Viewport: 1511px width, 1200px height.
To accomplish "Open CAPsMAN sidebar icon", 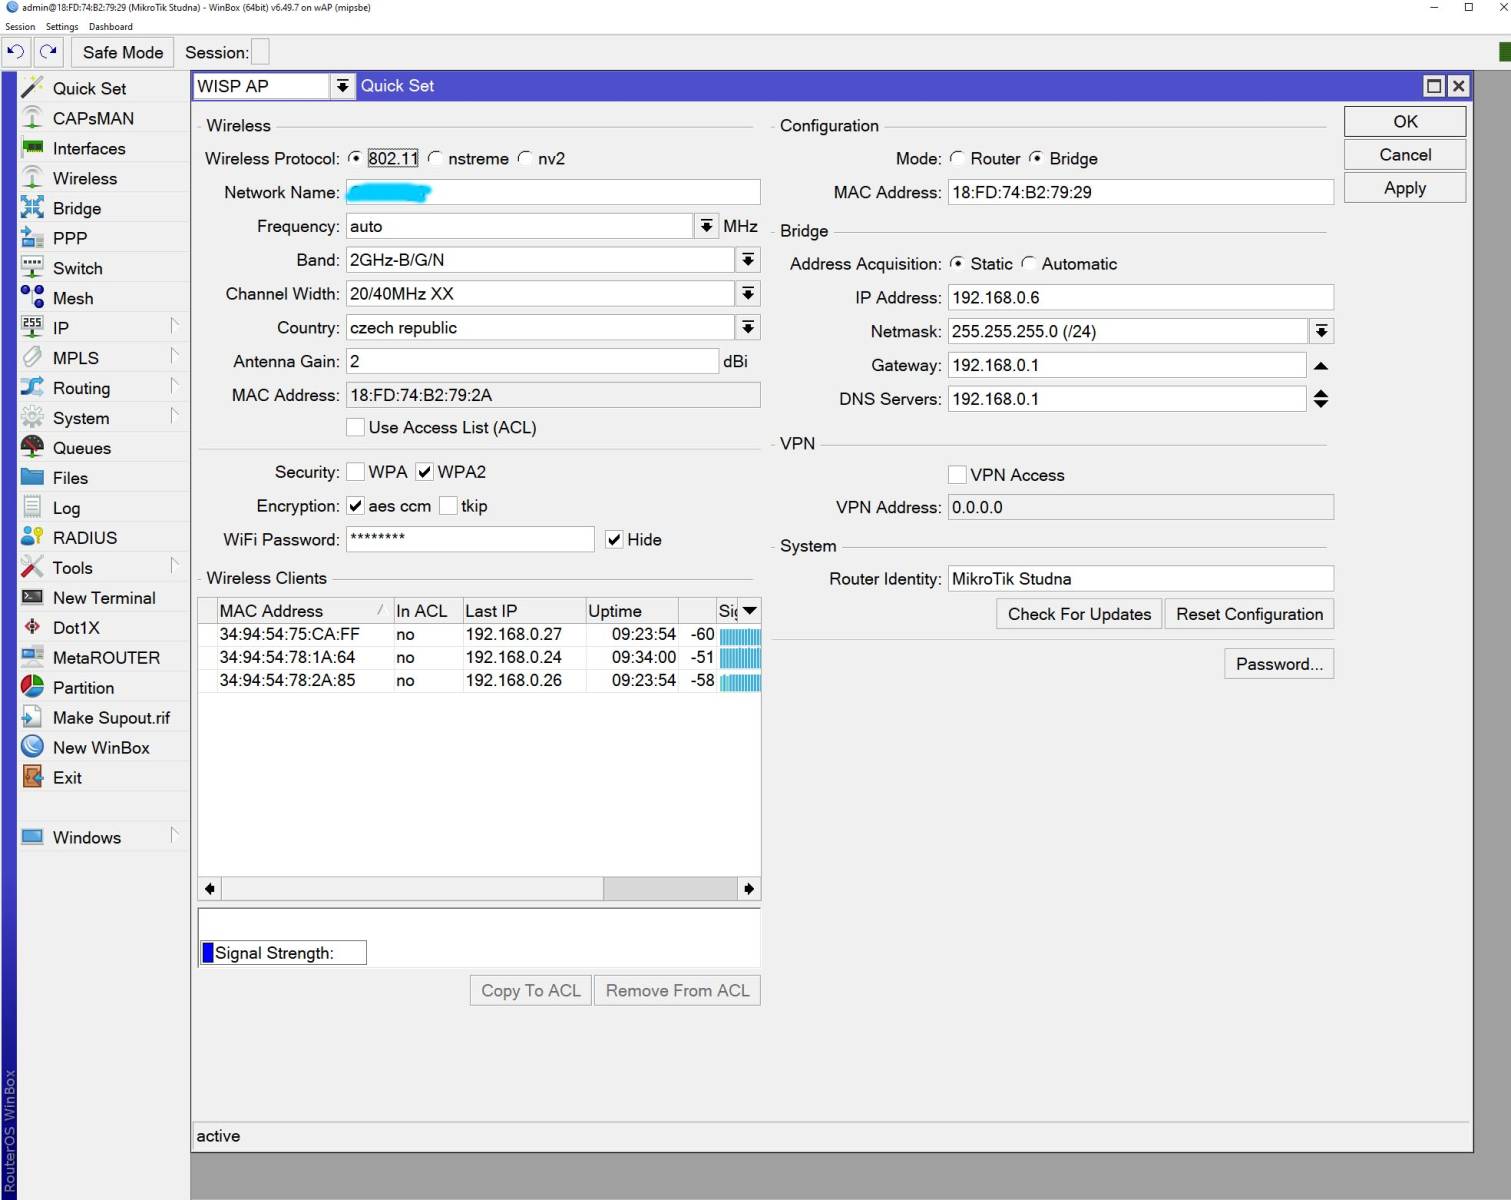I will (32, 118).
